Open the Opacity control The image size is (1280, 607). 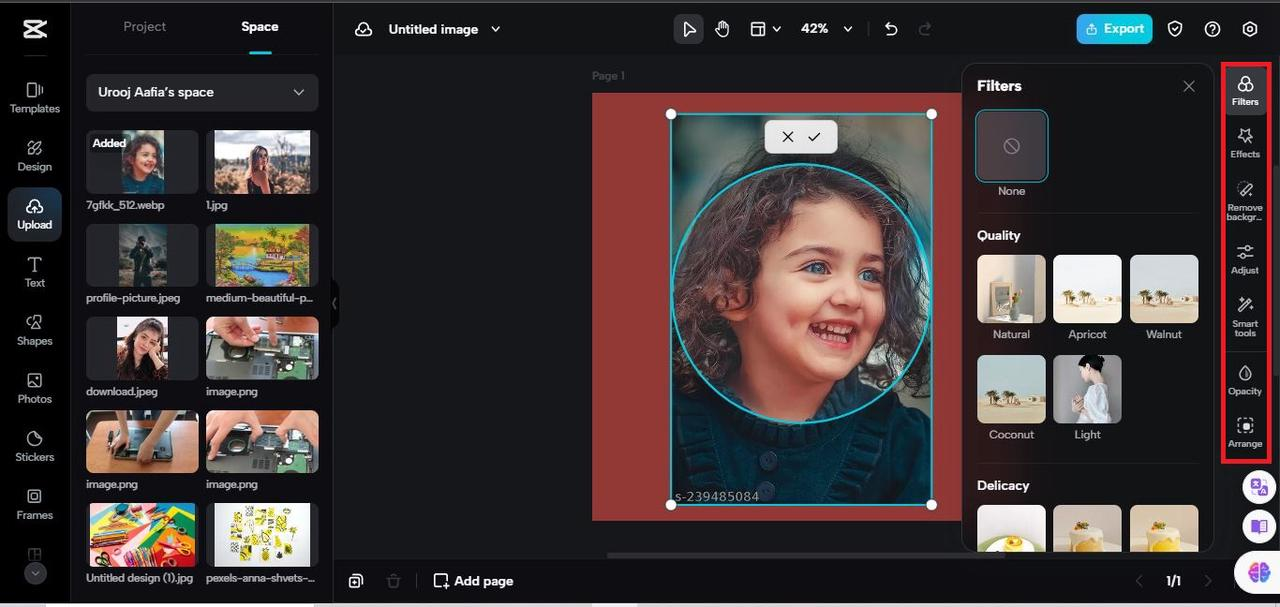pyautogui.click(x=1245, y=380)
